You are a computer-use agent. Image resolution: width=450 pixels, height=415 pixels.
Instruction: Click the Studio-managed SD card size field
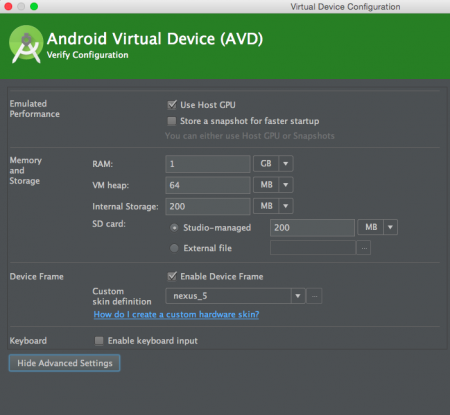coord(312,228)
